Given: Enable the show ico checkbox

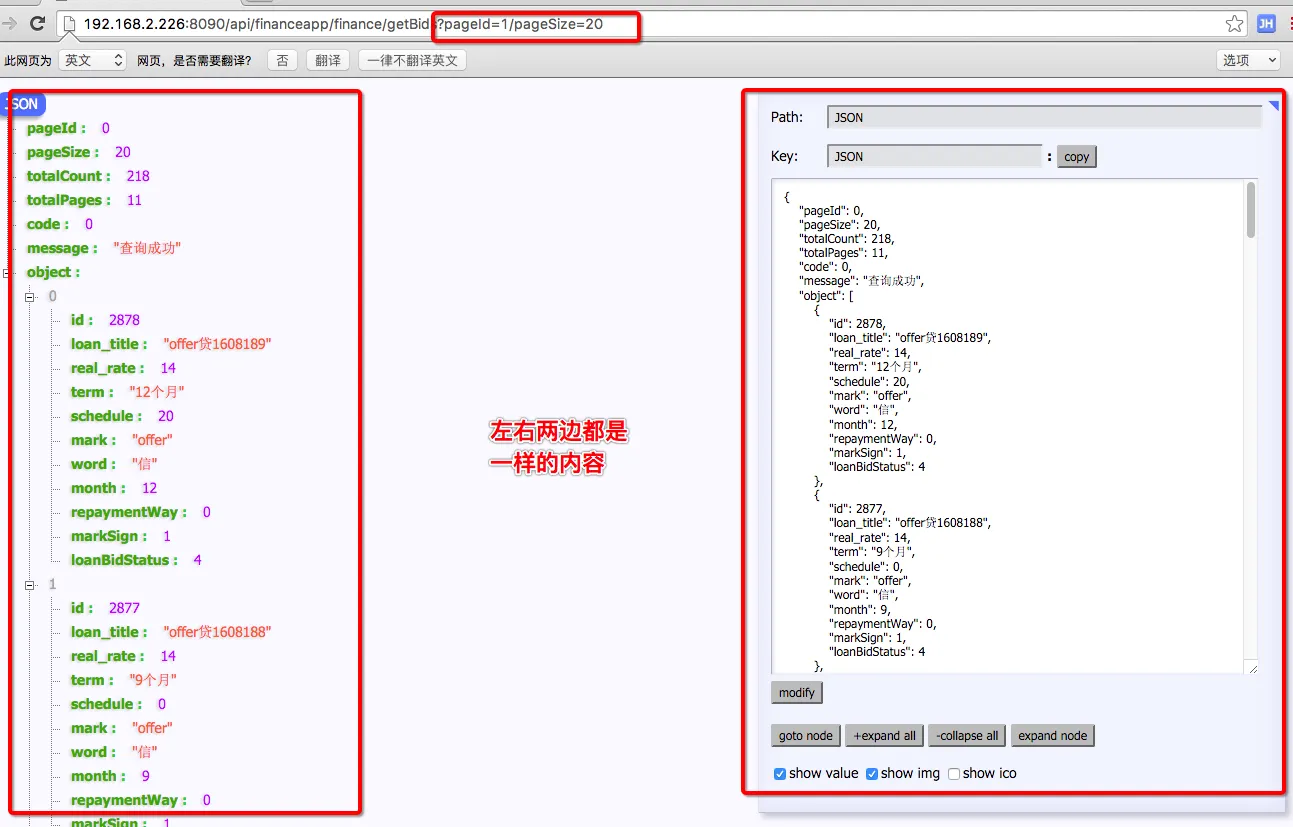Looking at the screenshot, I should pos(954,774).
